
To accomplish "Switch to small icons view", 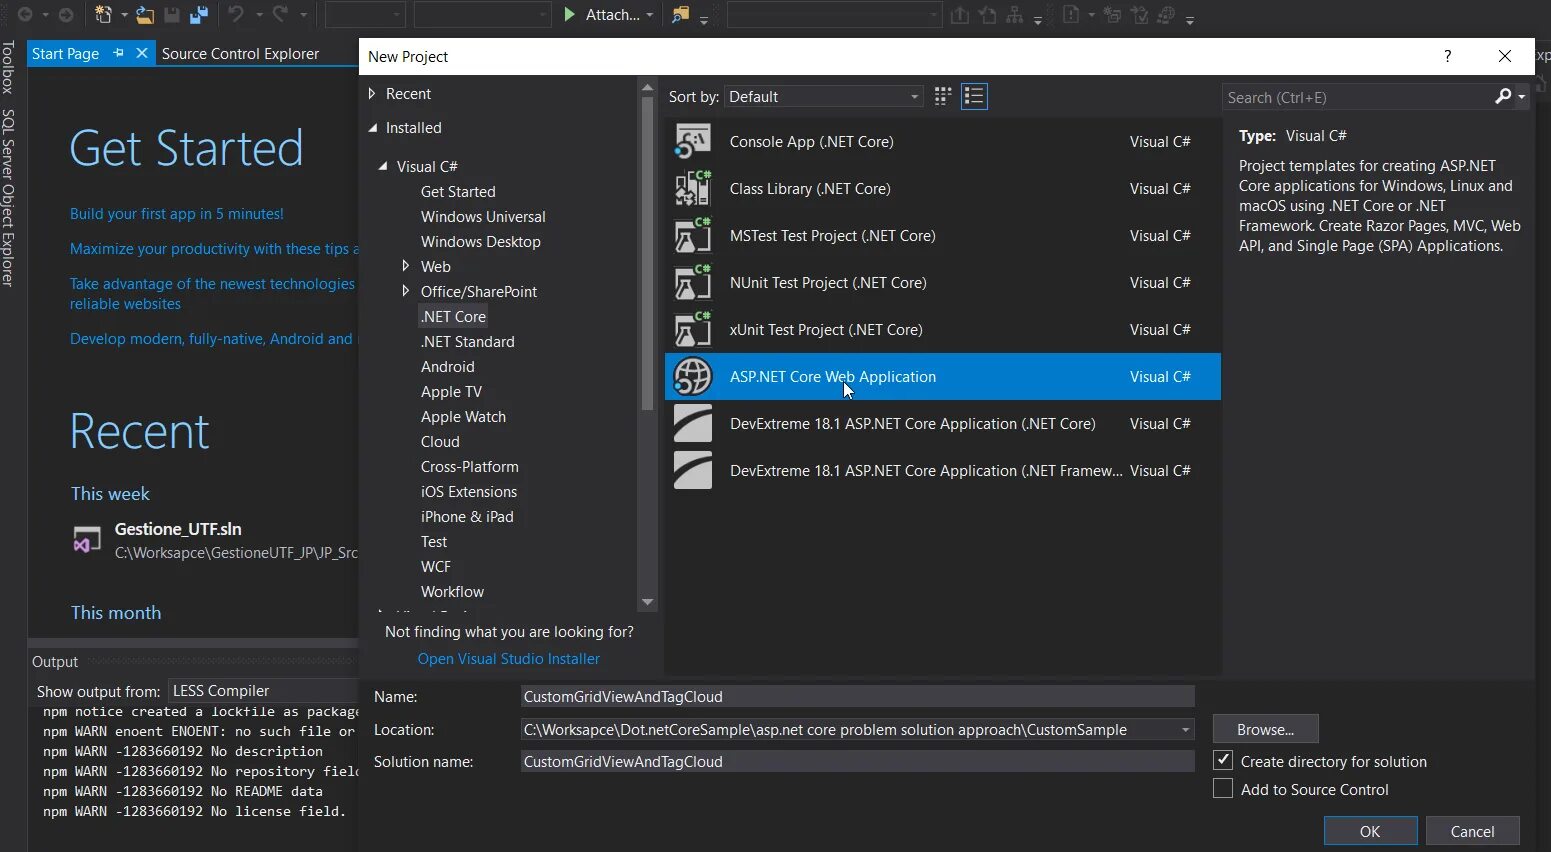I will [942, 96].
